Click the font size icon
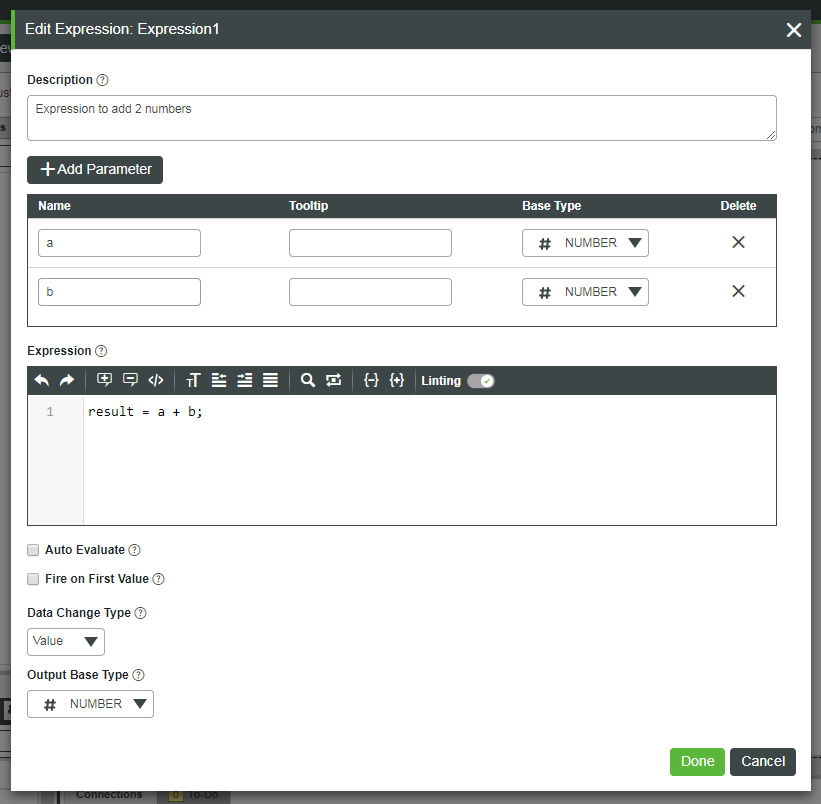This screenshot has height=804, width=821. click(193, 381)
